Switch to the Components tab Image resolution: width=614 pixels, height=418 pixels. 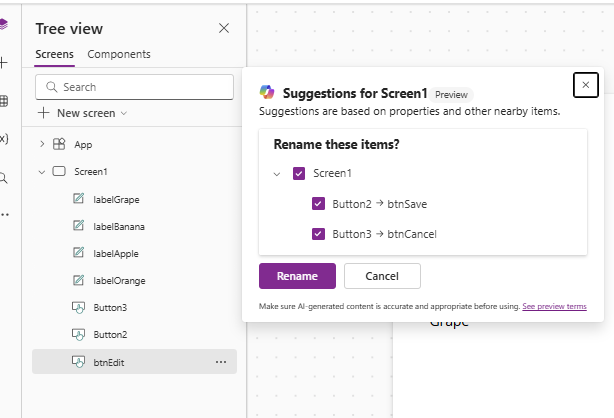pos(119,54)
